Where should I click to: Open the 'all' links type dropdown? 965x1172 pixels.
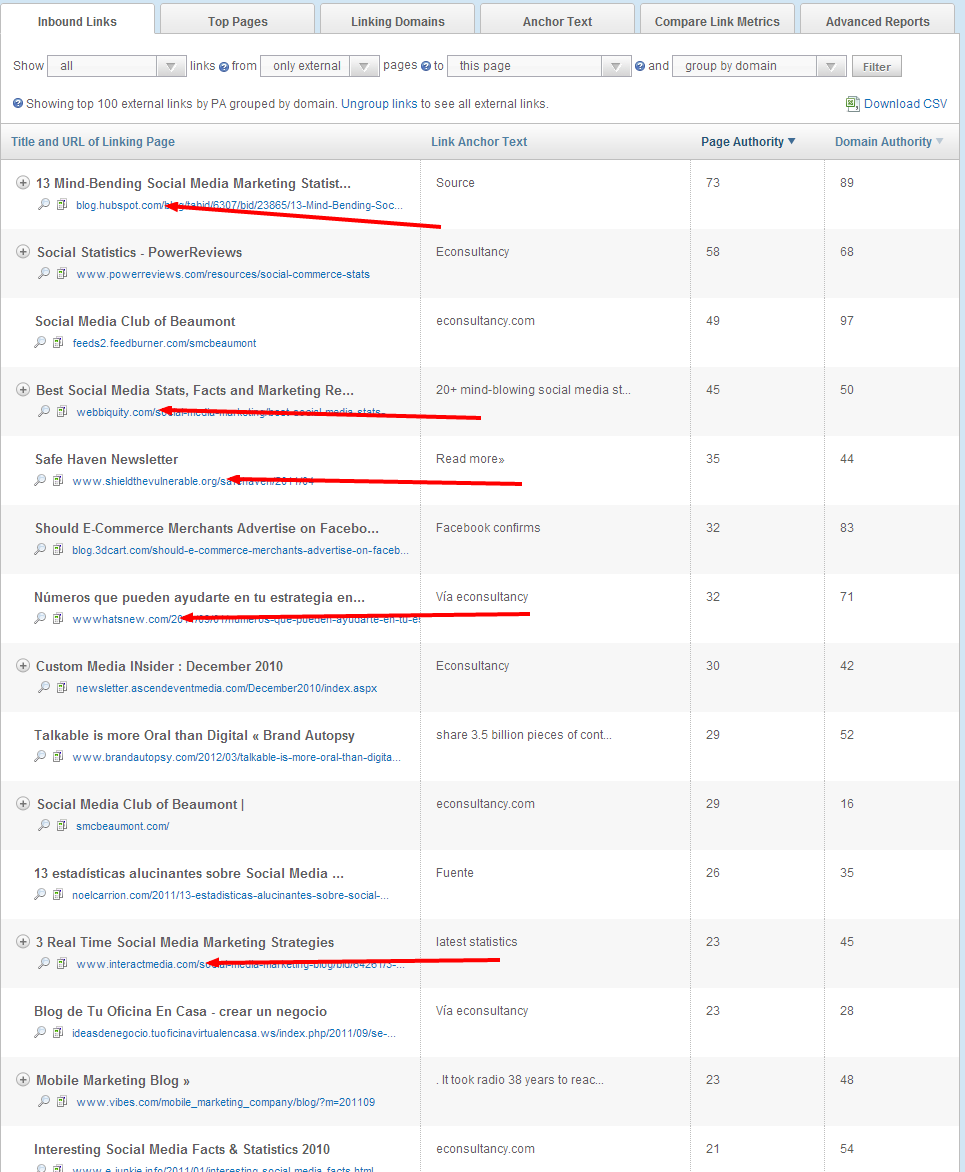click(x=116, y=66)
